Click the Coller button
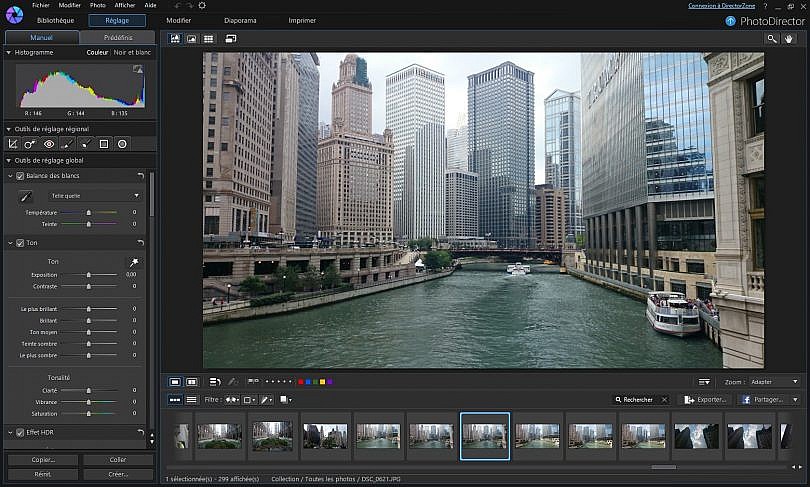This screenshot has height=487, width=810. (118, 460)
